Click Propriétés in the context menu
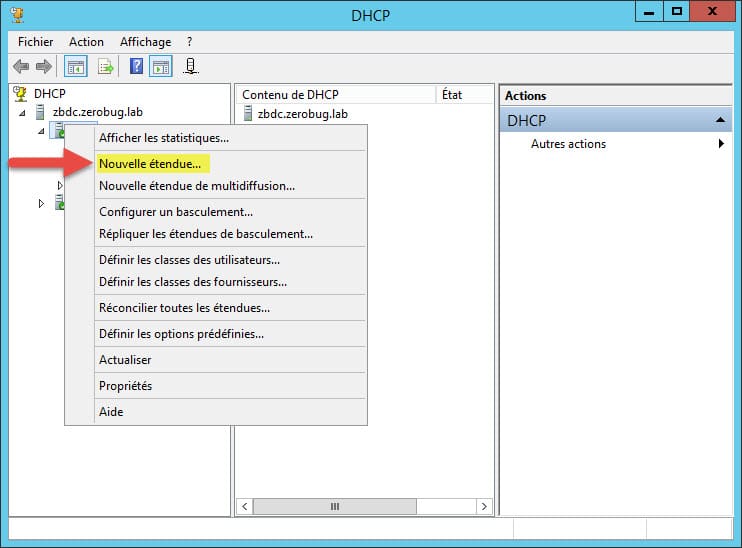742x548 pixels. [x=126, y=386]
